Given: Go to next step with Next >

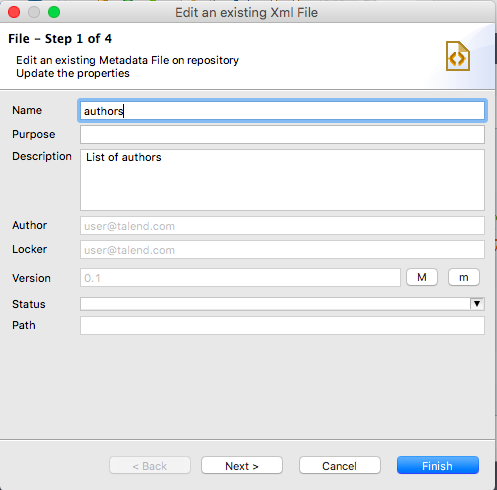Looking at the screenshot, I should click(x=242, y=465).
